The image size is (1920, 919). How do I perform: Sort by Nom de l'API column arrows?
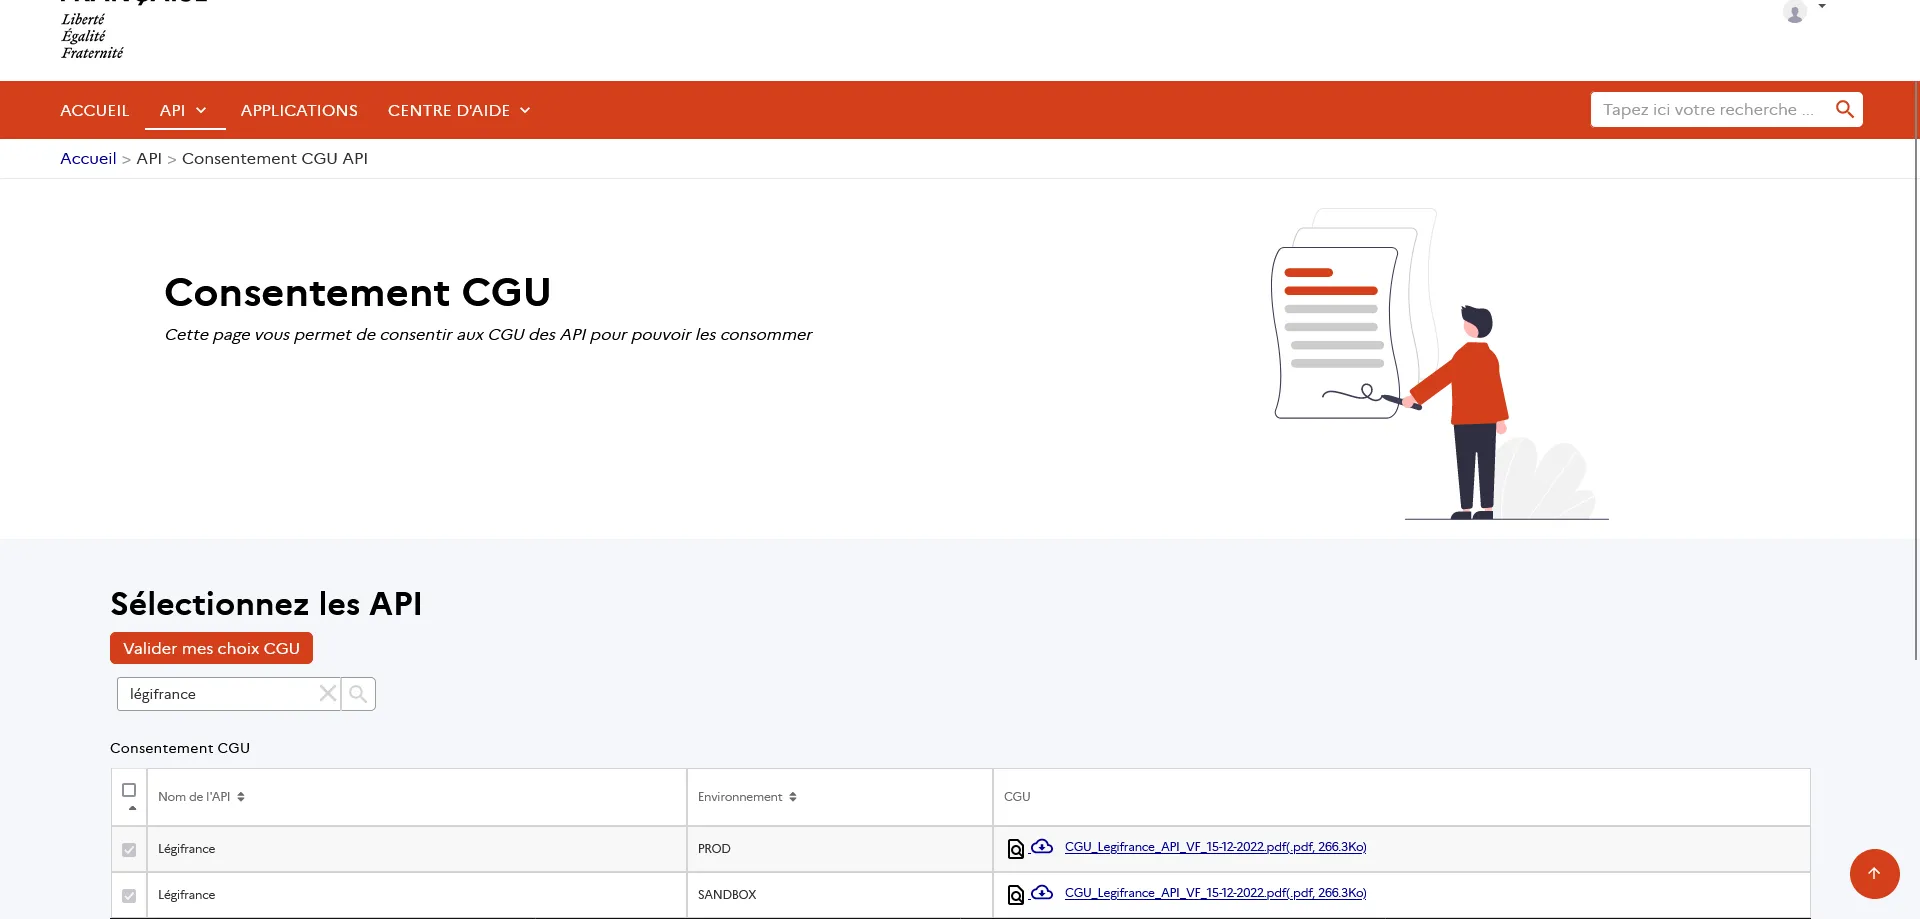tap(241, 797)
